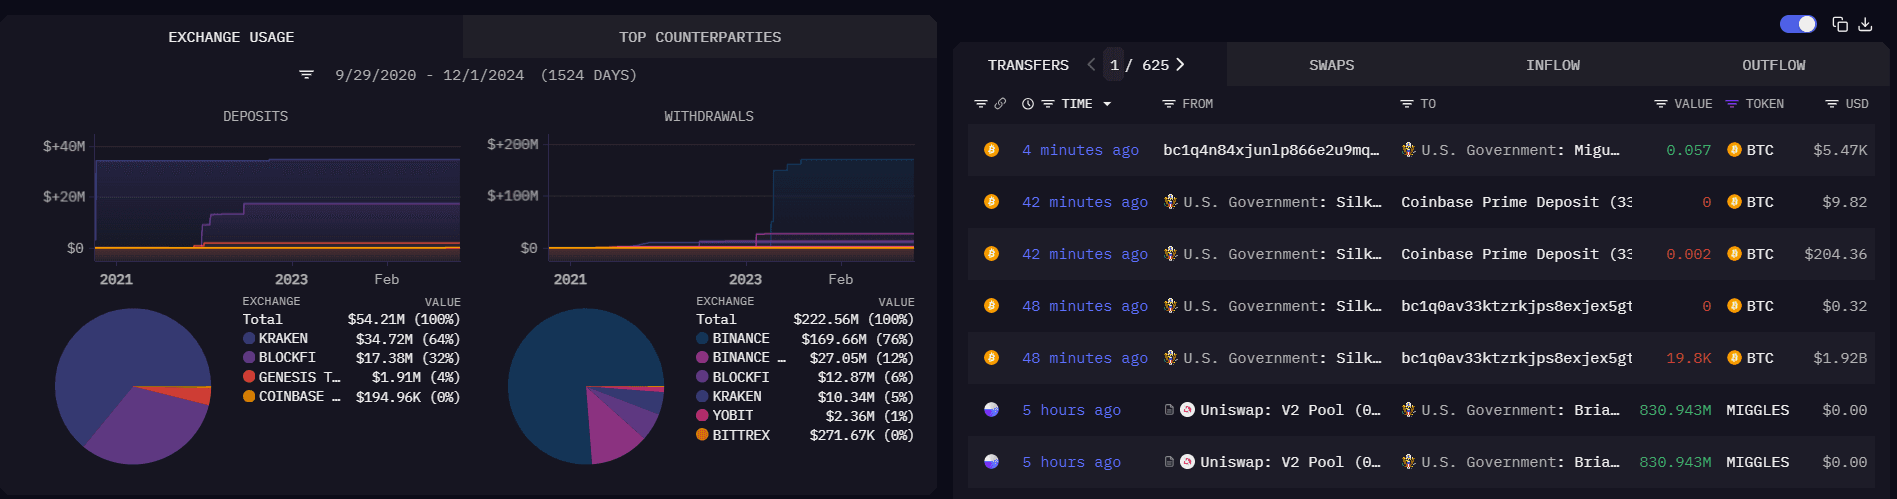Open the purple TOKEN column filter icon

click(1732, 104)
